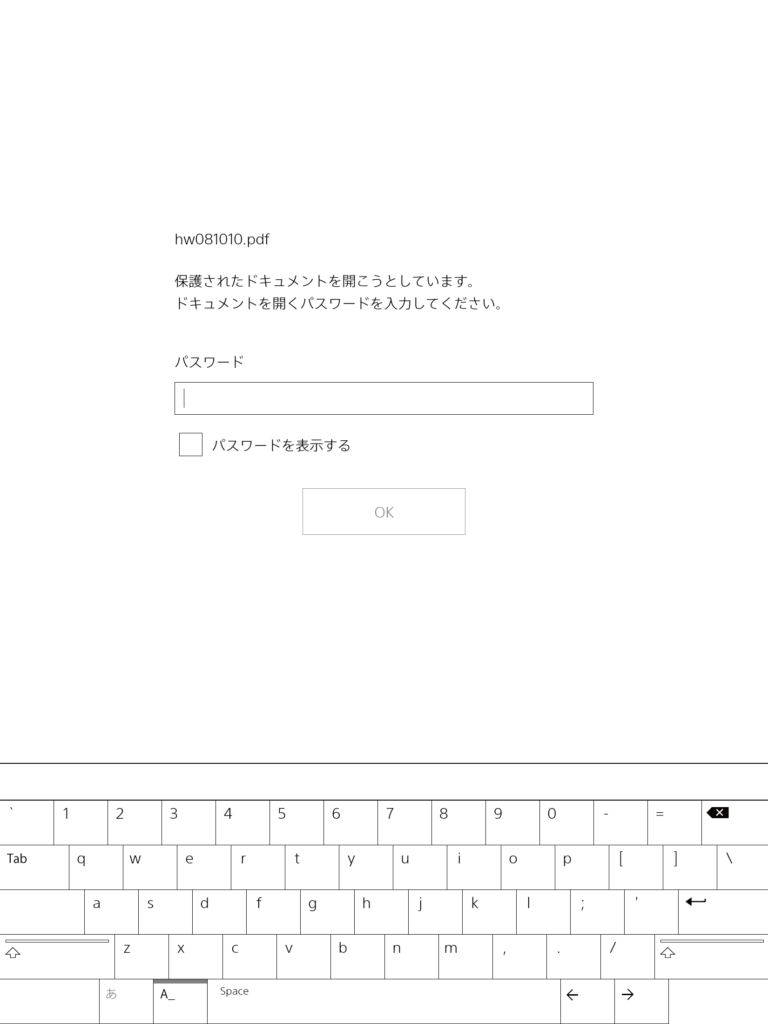Viewport: 768px width, 1024px height.
Task: Tap the right bracket ] key
Action: click(690, 867)
